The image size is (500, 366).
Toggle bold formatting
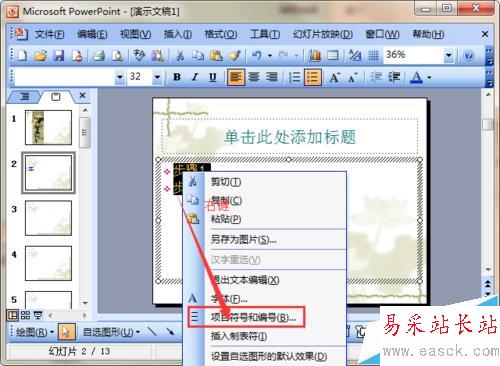(x=177, y=77)
